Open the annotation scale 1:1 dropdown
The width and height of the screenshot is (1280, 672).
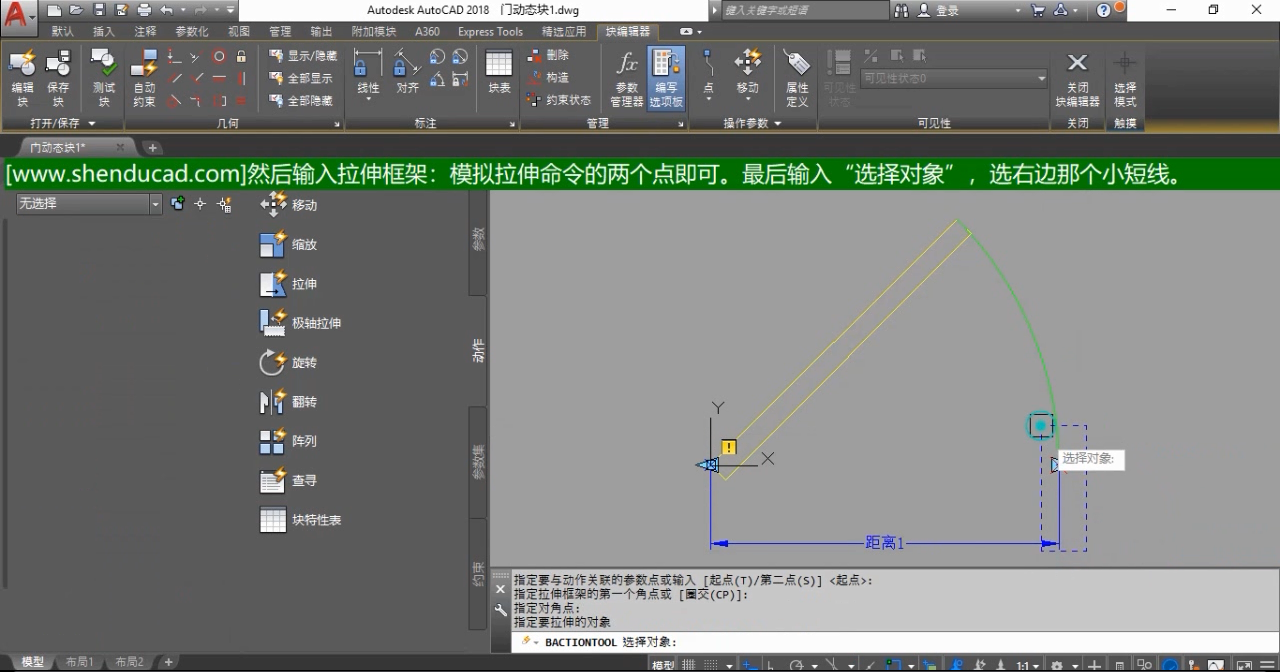tap(1029, 665)
